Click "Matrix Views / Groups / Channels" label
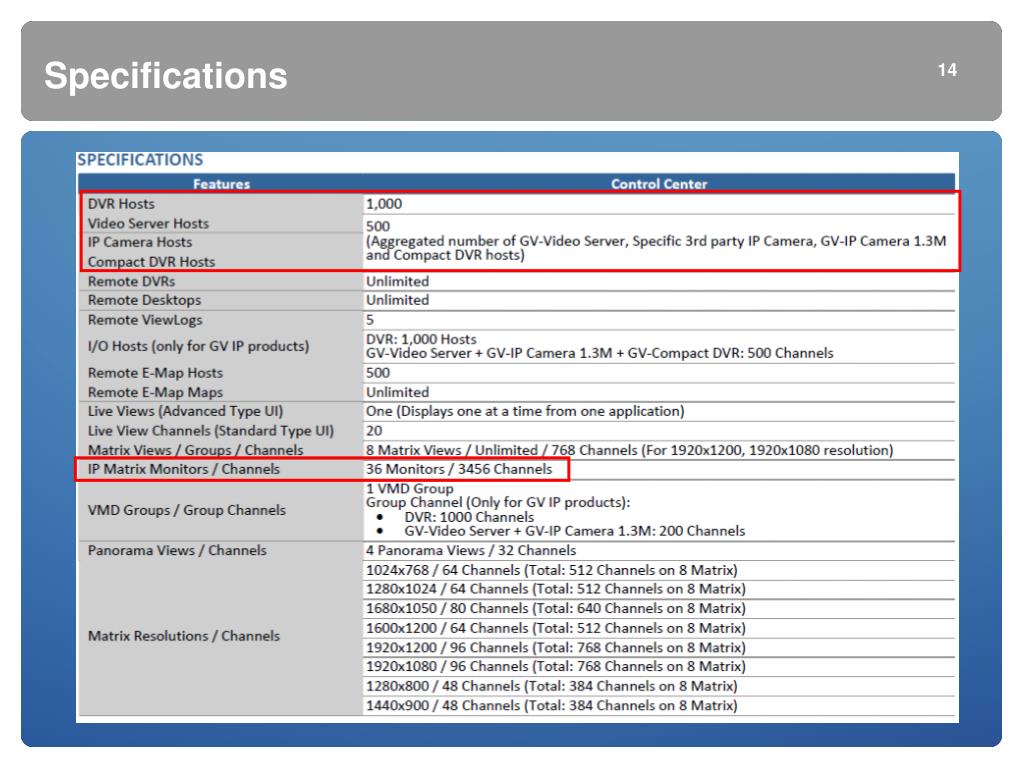The width and height of the screenshot is (1024, 768). 196,450
